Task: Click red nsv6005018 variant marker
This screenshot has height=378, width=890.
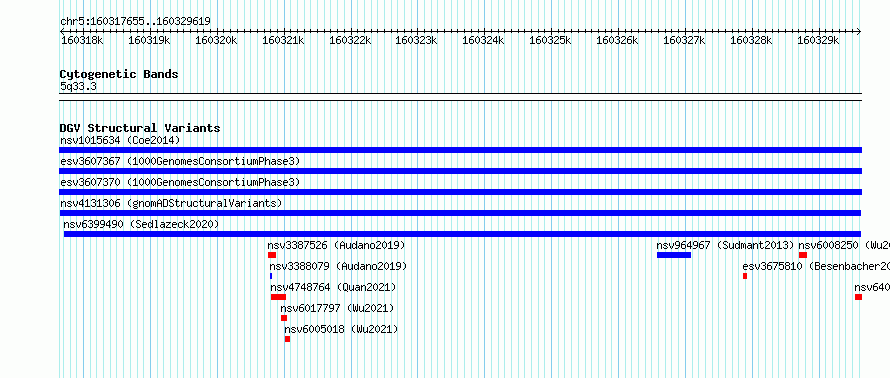Action: (288, 339)
